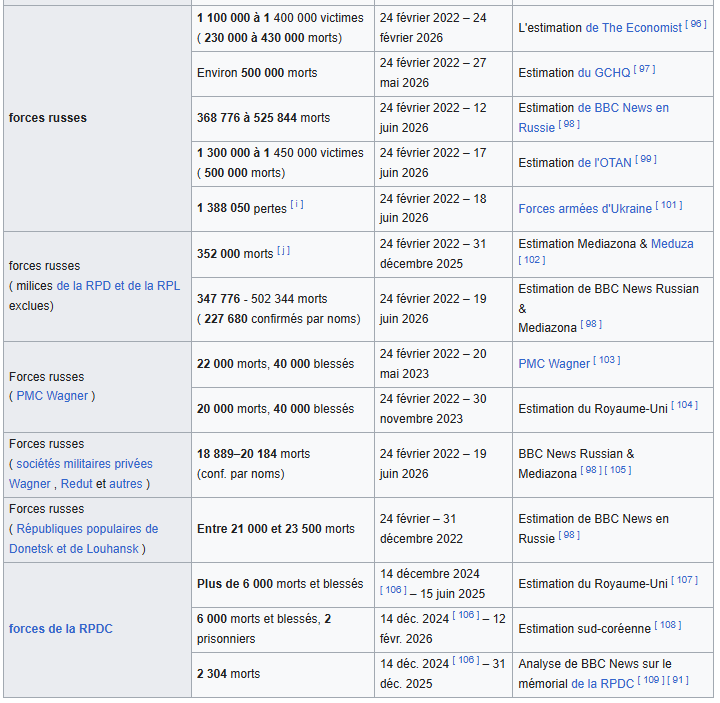Click footnote note [j] beside 352 000 morts
The height and width of the screenshot is (703, 720).
[x=283, y=251]
